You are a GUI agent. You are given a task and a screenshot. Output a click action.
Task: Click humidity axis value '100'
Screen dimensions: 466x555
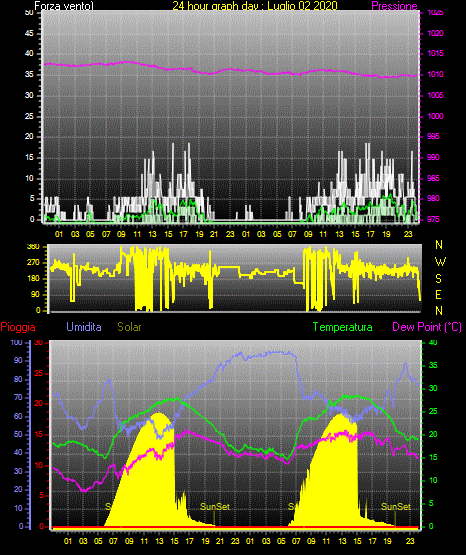16,342
